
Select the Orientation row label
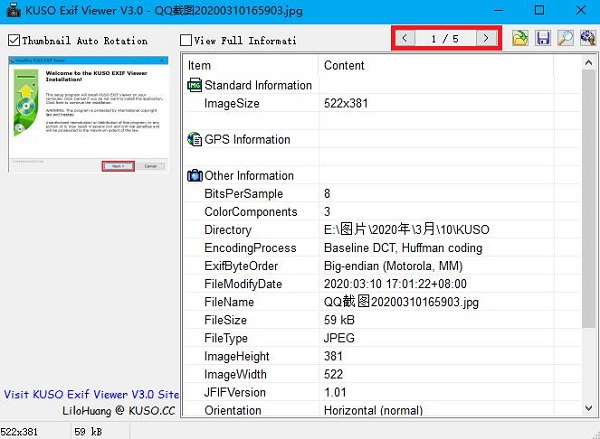233,410
